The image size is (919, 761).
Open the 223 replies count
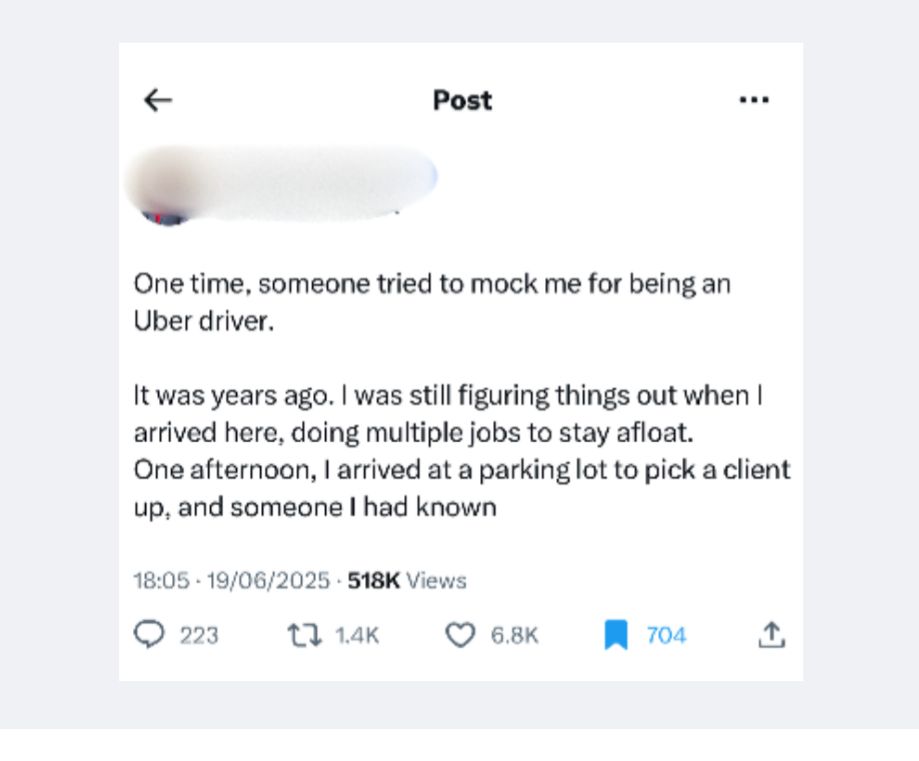coord(199,636)
